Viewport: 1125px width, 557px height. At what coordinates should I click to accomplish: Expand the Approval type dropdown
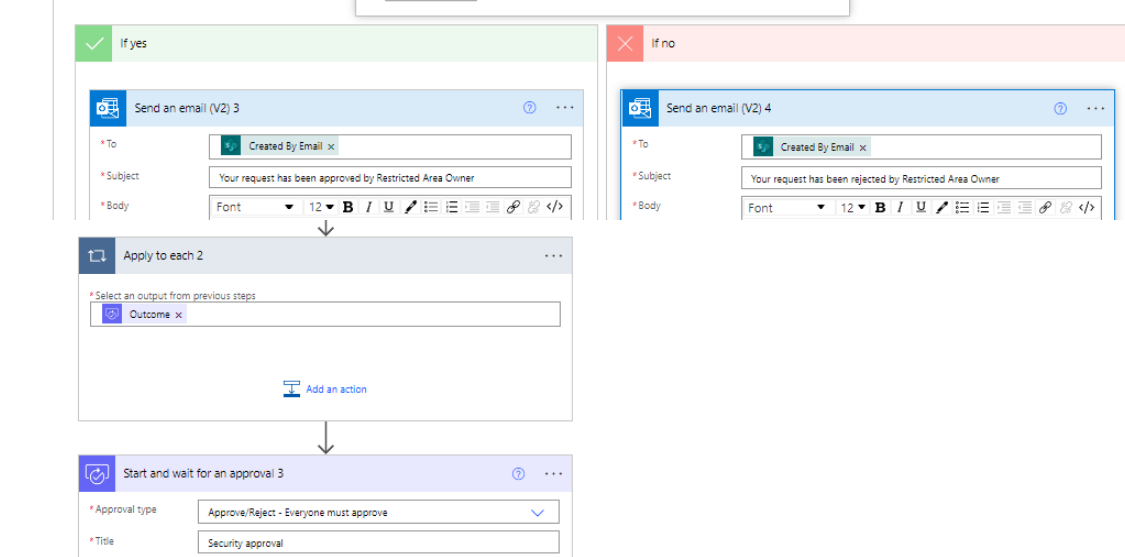[537, 512]
